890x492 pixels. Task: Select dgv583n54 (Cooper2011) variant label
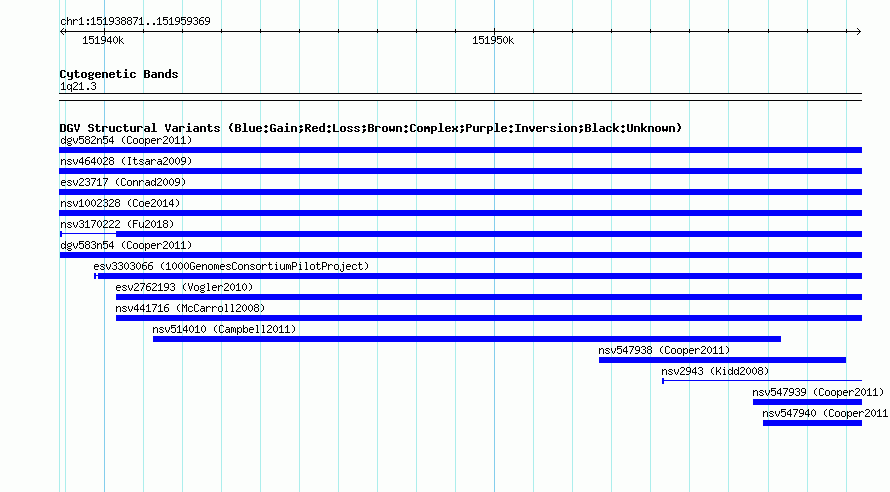pyautogui.click(x=126, y=245)
